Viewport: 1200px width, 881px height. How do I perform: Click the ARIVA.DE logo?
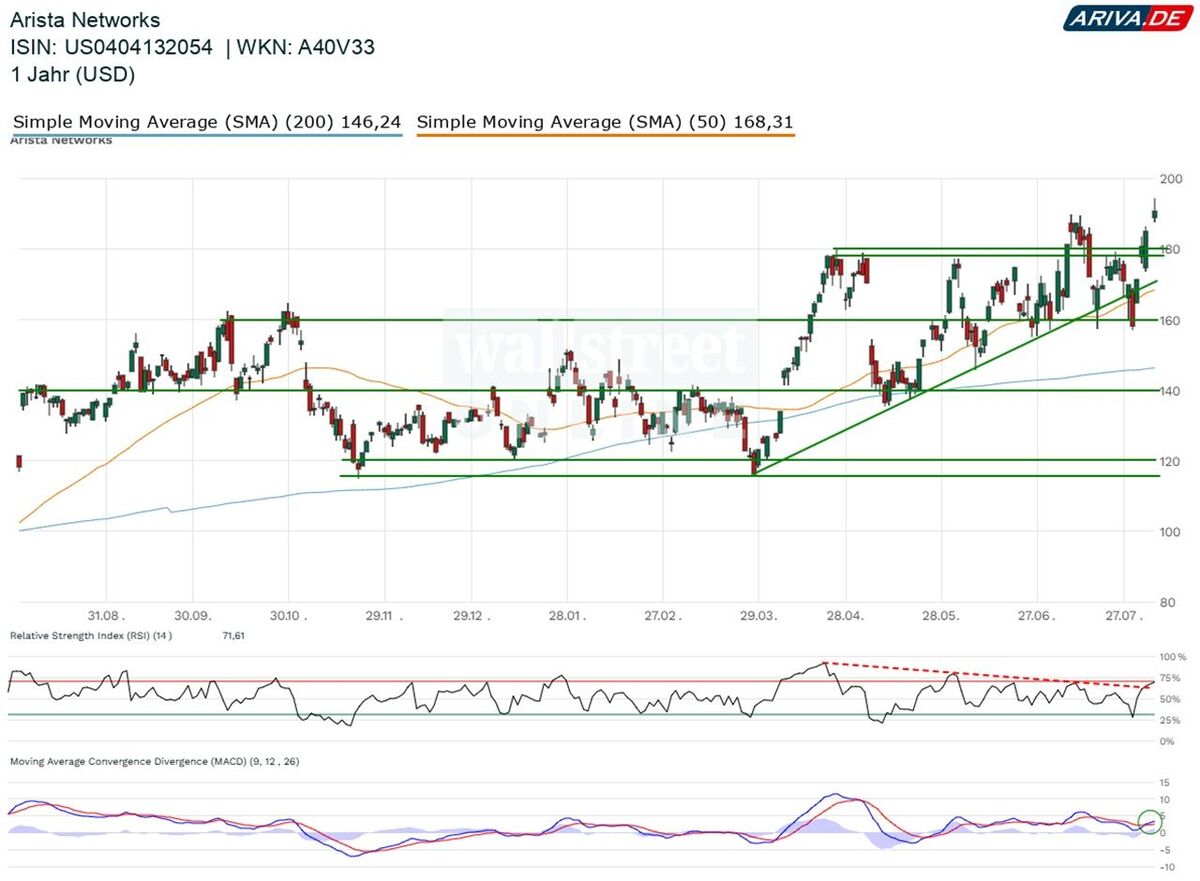click(x=1126, y=18)
